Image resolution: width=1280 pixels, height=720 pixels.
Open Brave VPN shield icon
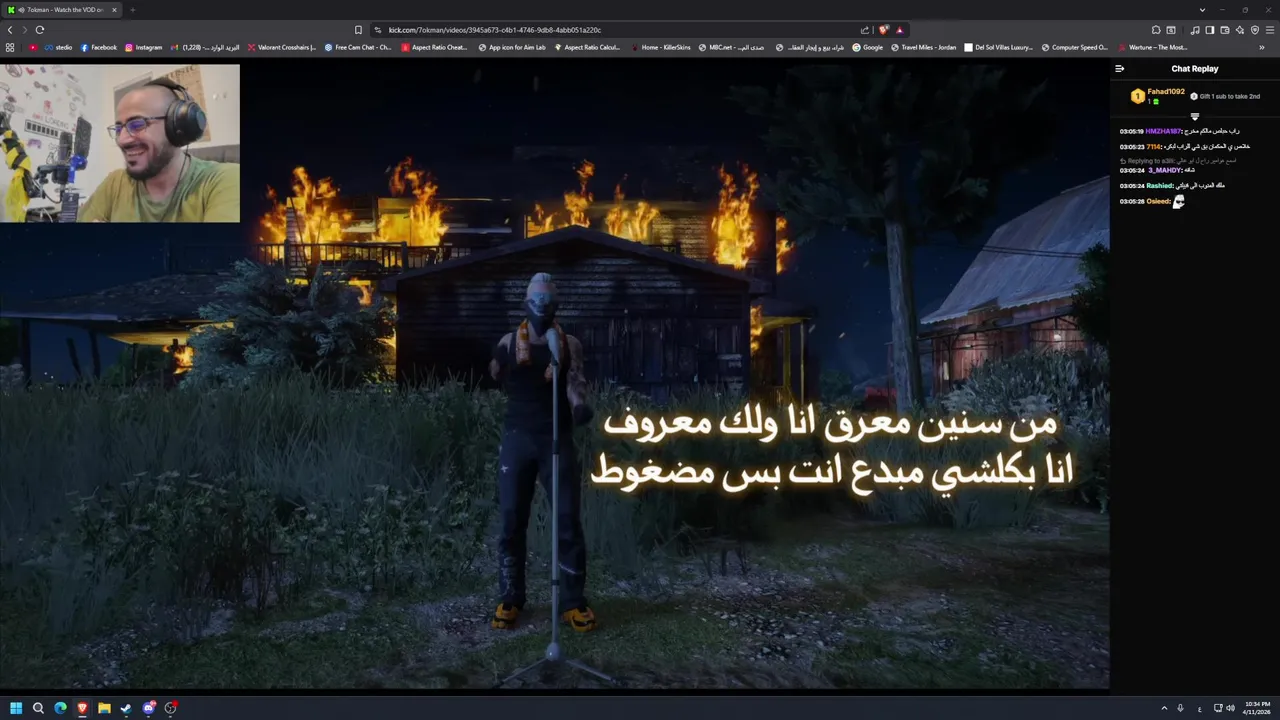(x=1254, y=30)
